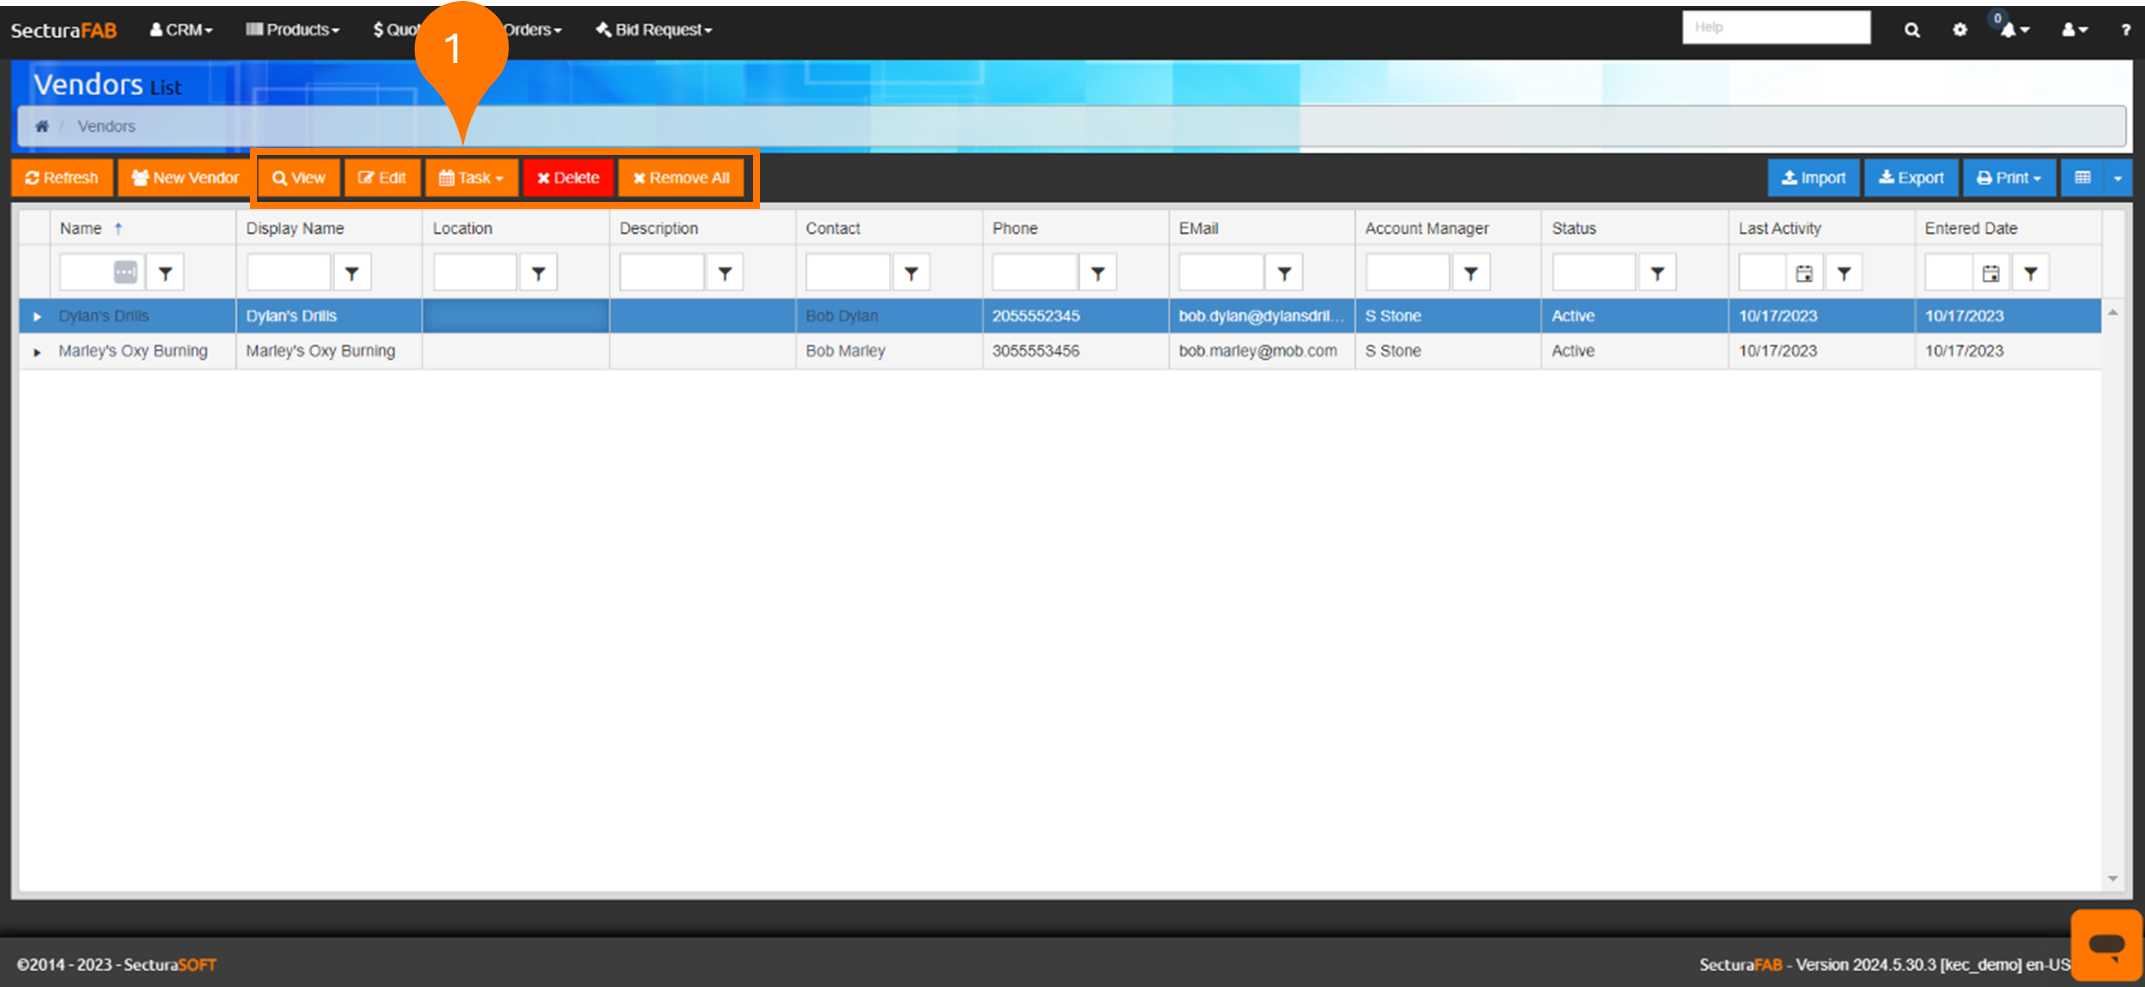Open the Bid Request menu
This screenshot has width=2145, height=987.
pyautogui.click(x=654, y=30)
